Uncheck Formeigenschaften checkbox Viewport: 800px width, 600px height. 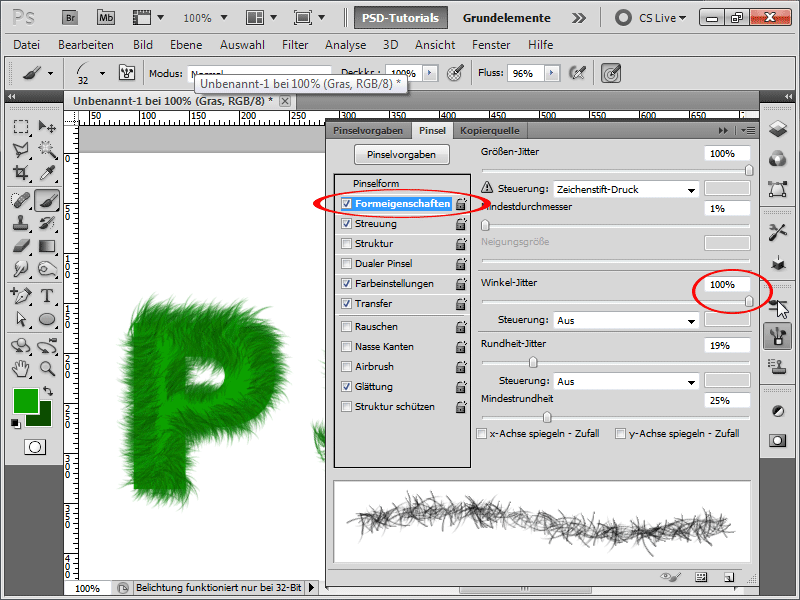[346, 204]
